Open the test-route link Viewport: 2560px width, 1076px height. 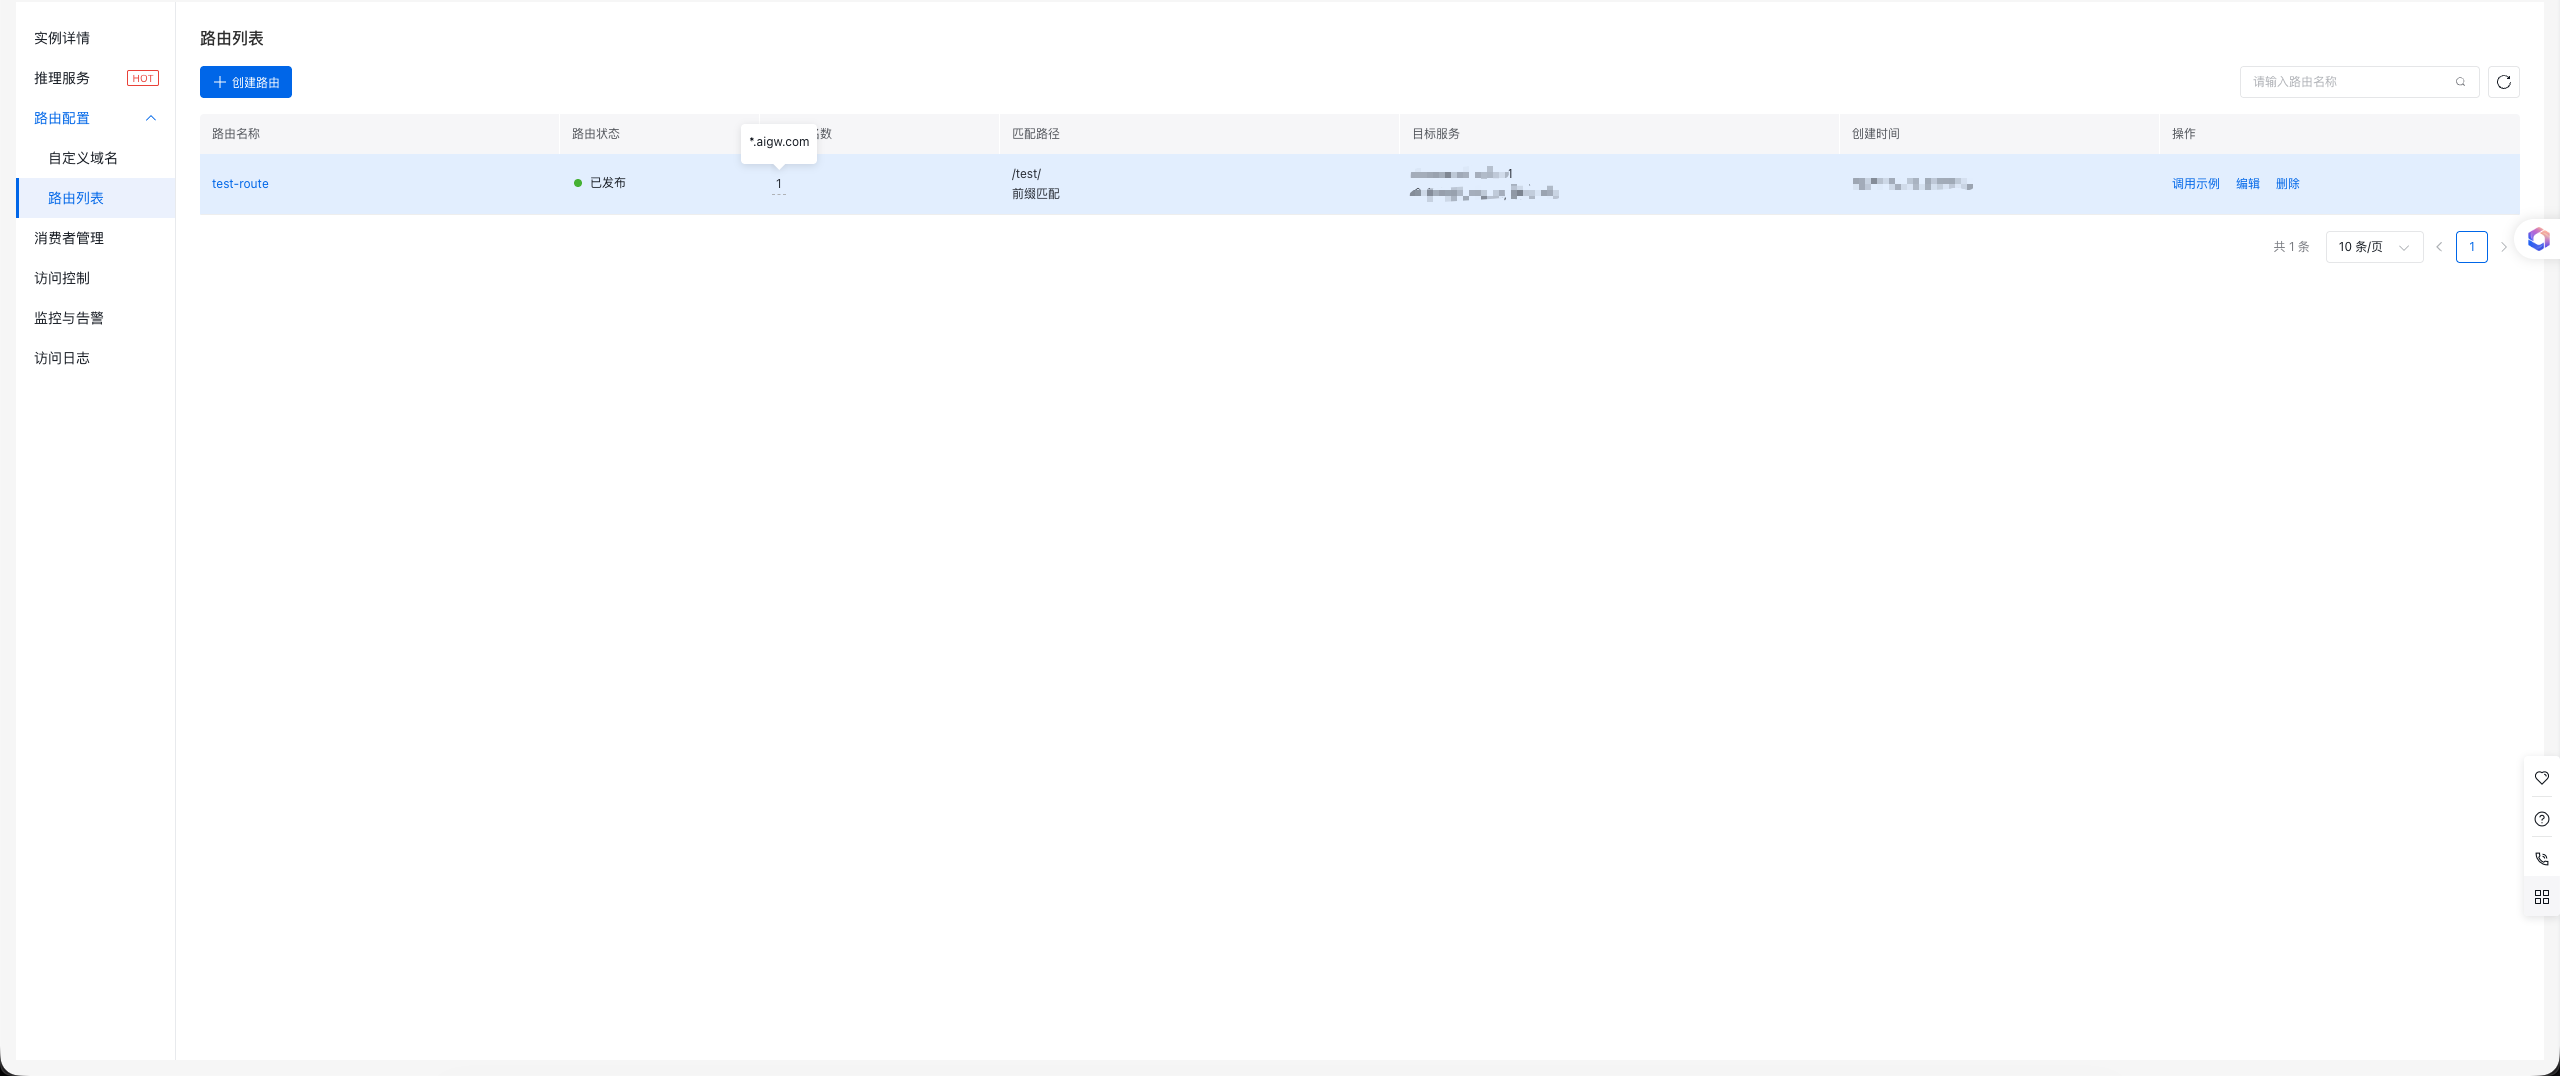[x=240, y=184]
